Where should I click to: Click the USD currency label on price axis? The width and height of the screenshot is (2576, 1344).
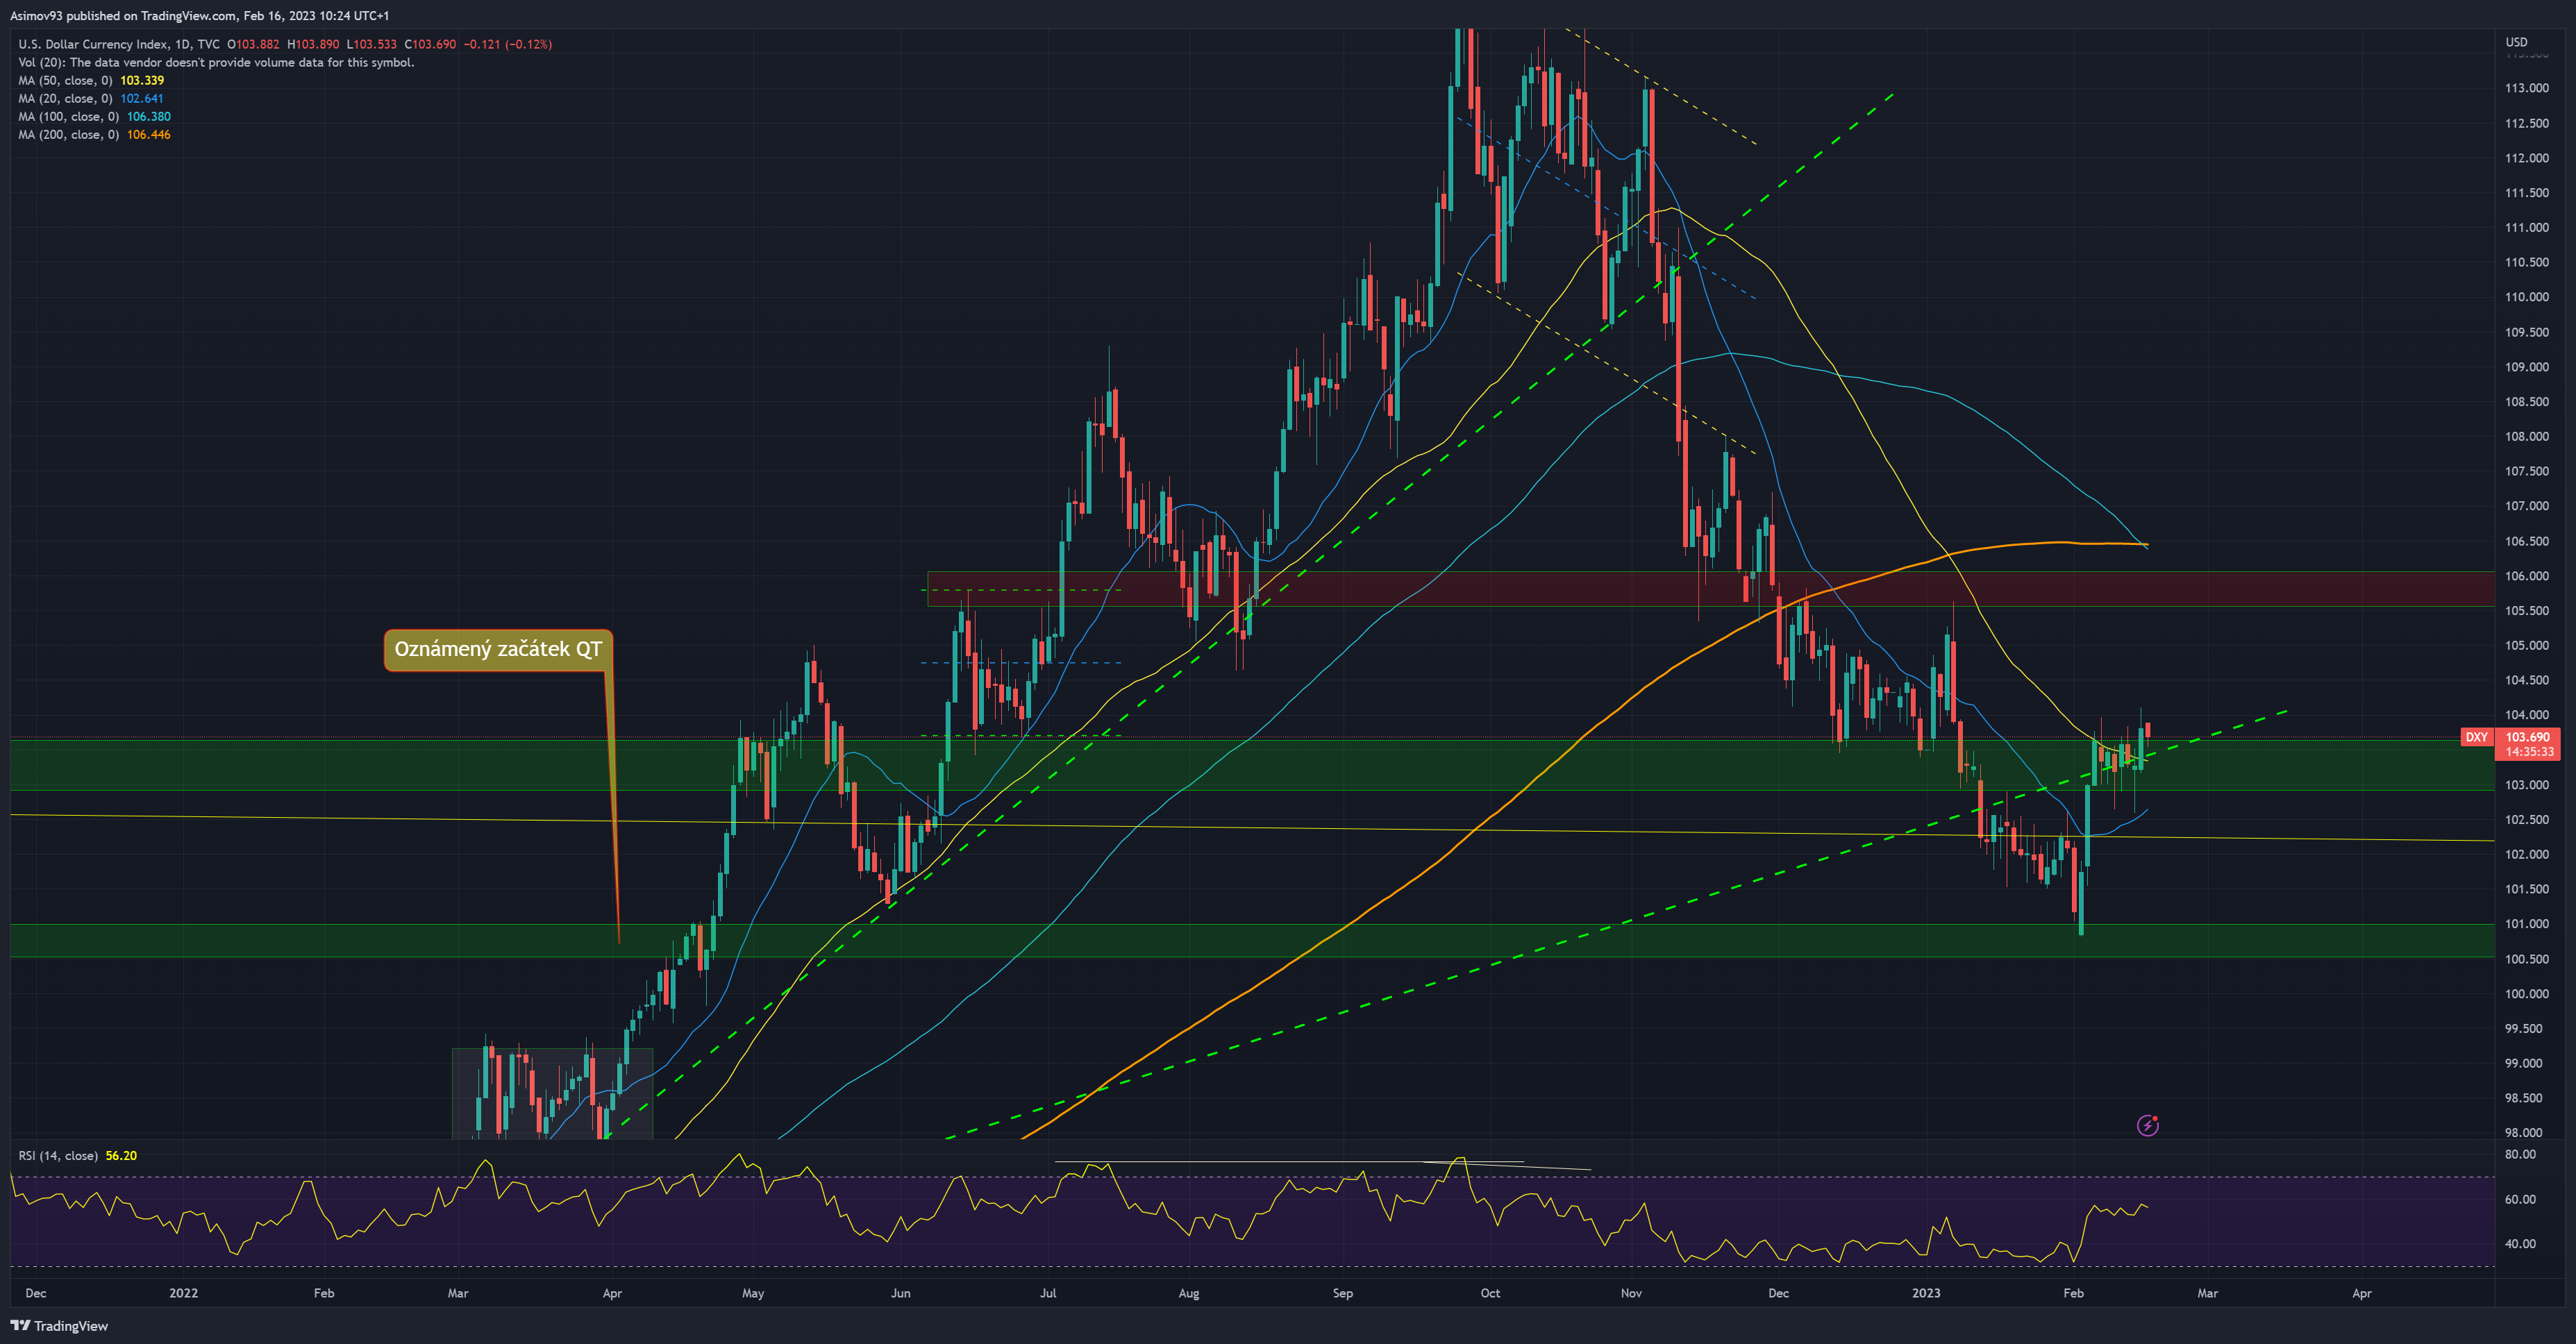point(2516,42)
